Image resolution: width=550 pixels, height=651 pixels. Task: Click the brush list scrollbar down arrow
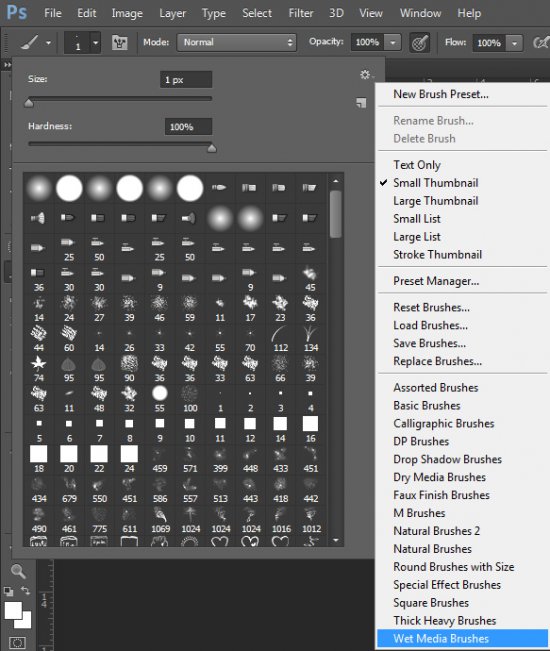point(335,540)
